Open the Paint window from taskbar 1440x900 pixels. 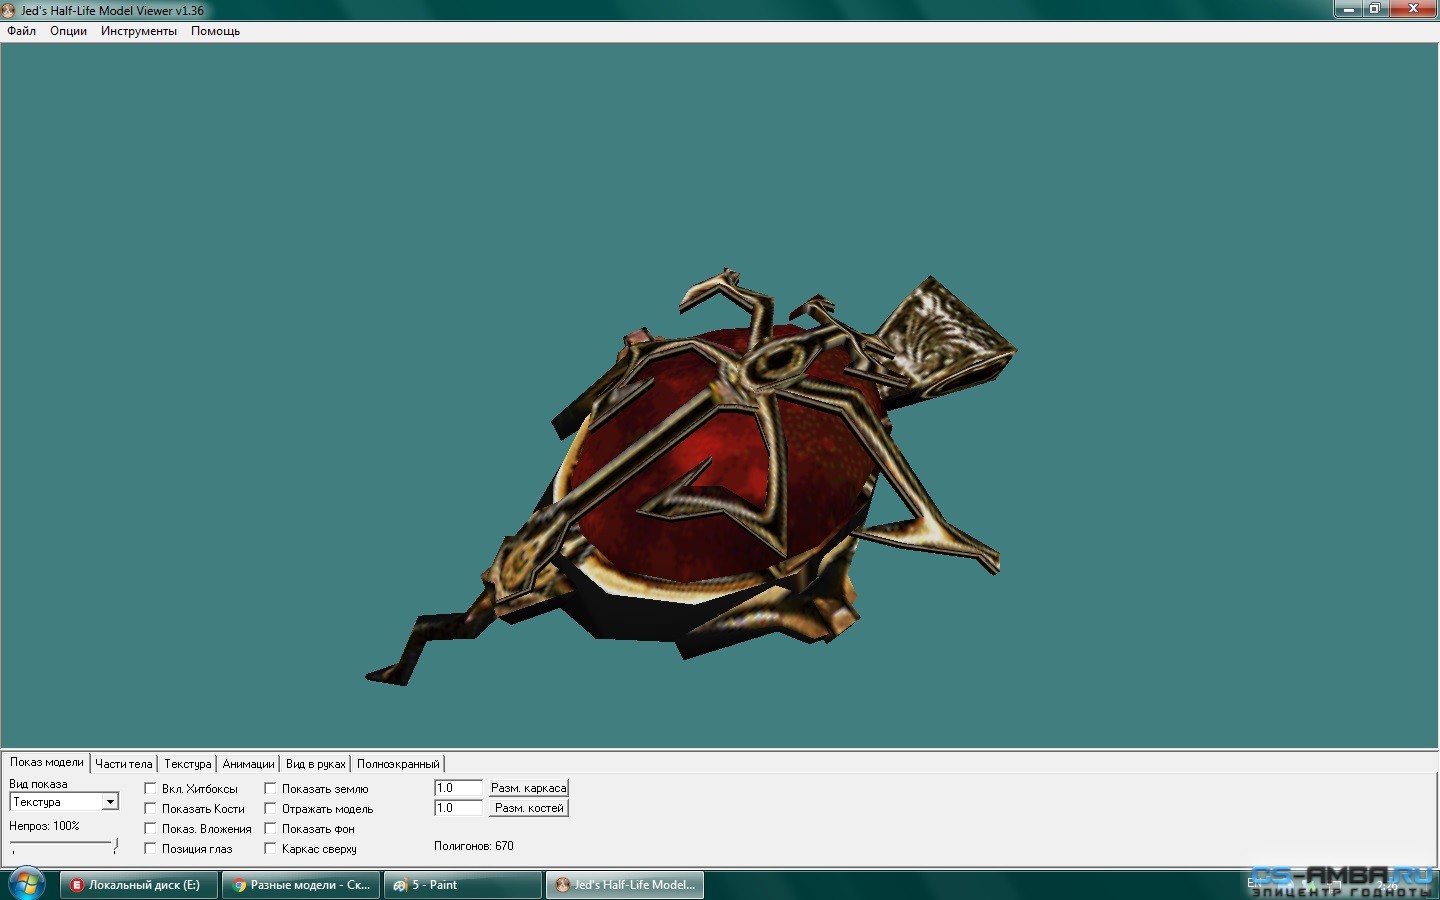coord(463,885)
